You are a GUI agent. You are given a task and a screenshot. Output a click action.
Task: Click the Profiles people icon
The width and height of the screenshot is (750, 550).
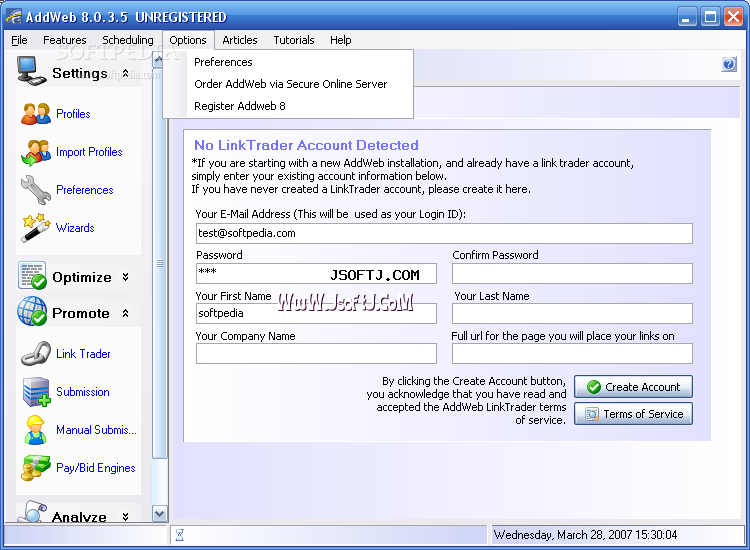coord(36,114)
